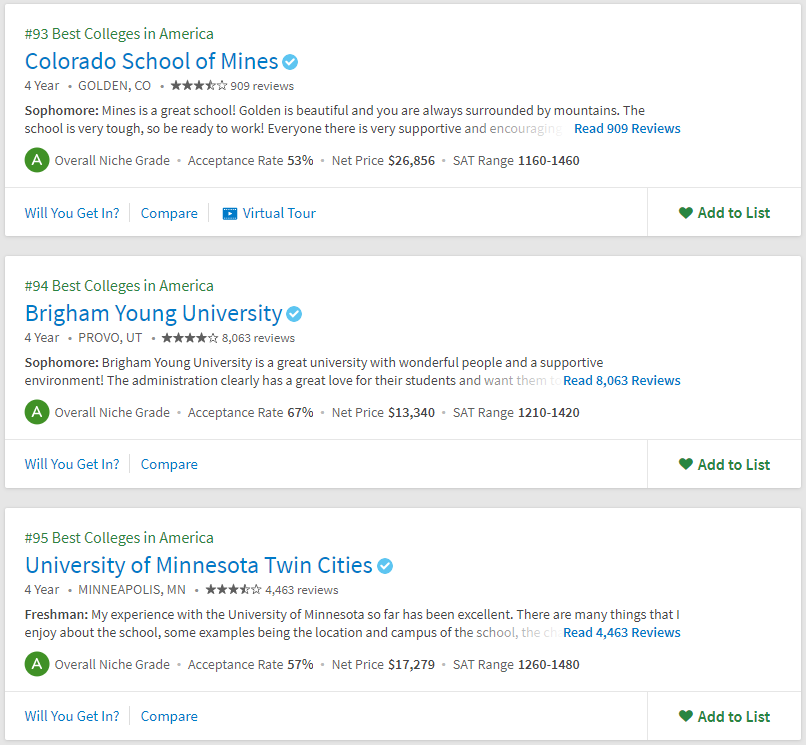Click the 909 reviews count text

[x=262, y=86]
